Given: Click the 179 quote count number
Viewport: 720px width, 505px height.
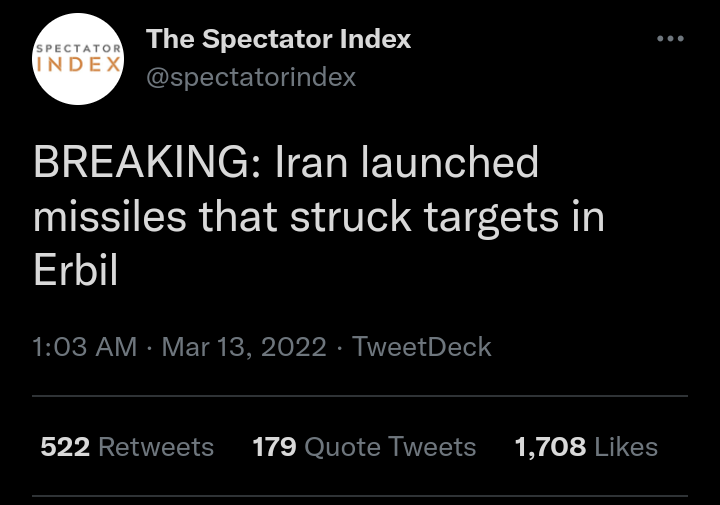Looking at the screenshot, I should pyautogui.click(x=275, y=446).
